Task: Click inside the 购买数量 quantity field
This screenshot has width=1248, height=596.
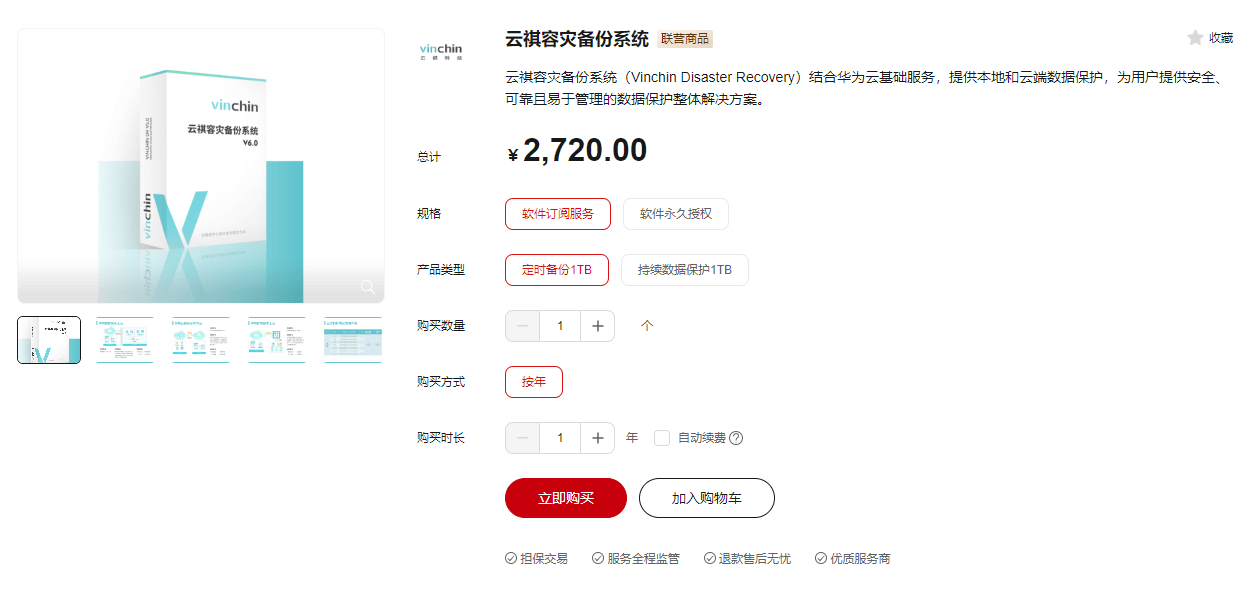Action: 559,325
